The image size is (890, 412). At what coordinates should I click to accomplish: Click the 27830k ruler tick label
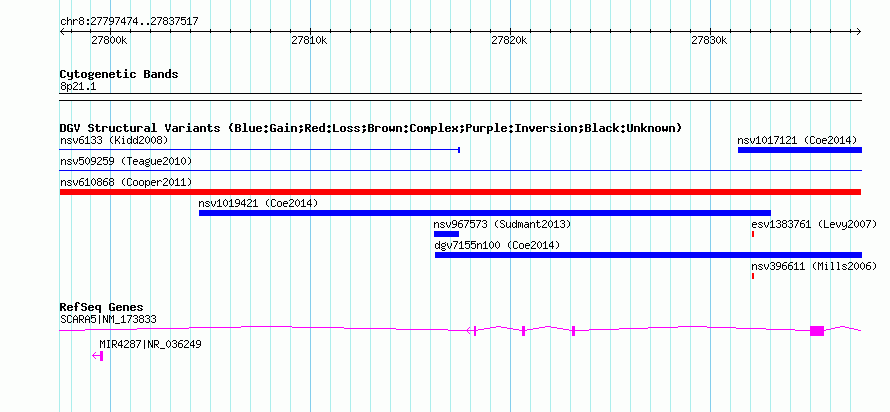click(x=710, y=41)
